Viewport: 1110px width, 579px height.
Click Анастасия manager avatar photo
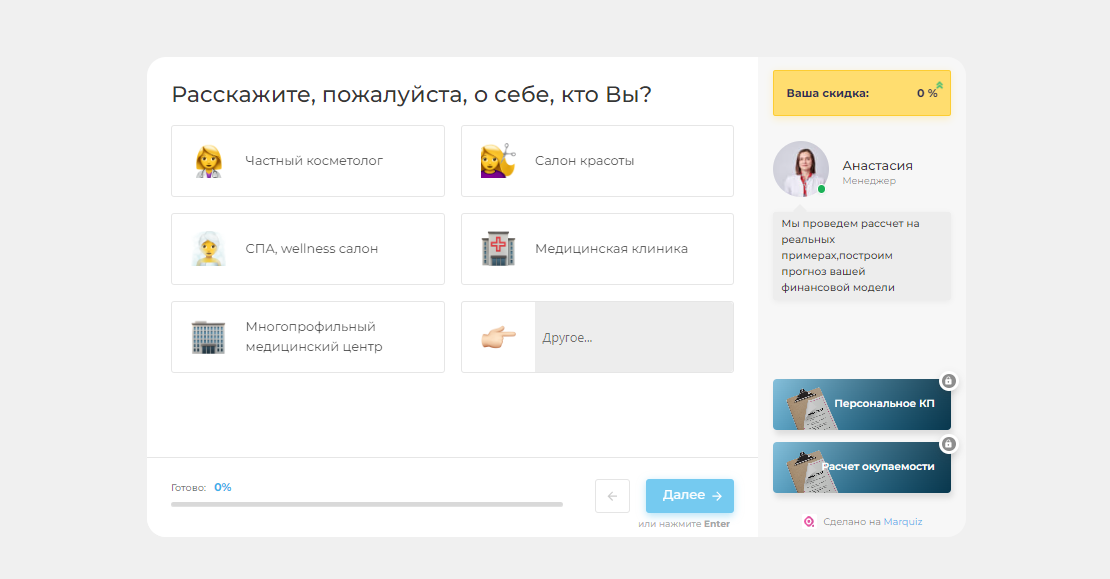point(801,169)
